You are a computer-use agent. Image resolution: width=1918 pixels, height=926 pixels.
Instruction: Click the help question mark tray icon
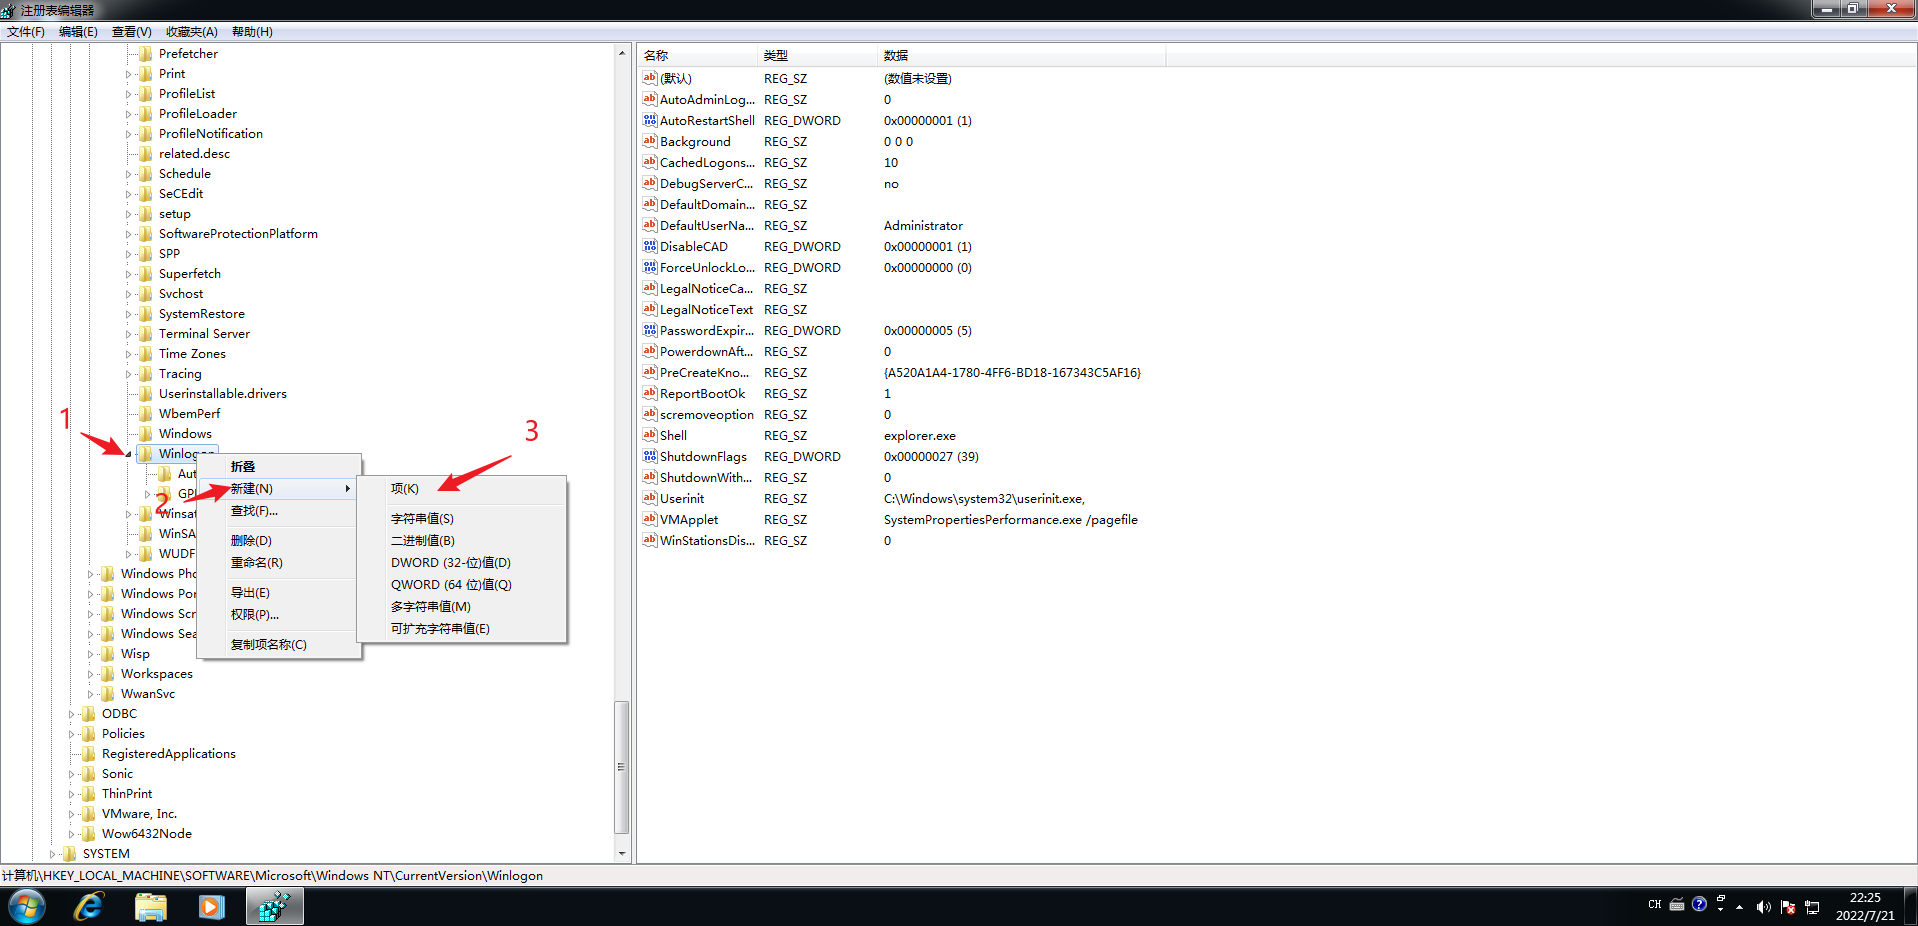click(1699, 904)
